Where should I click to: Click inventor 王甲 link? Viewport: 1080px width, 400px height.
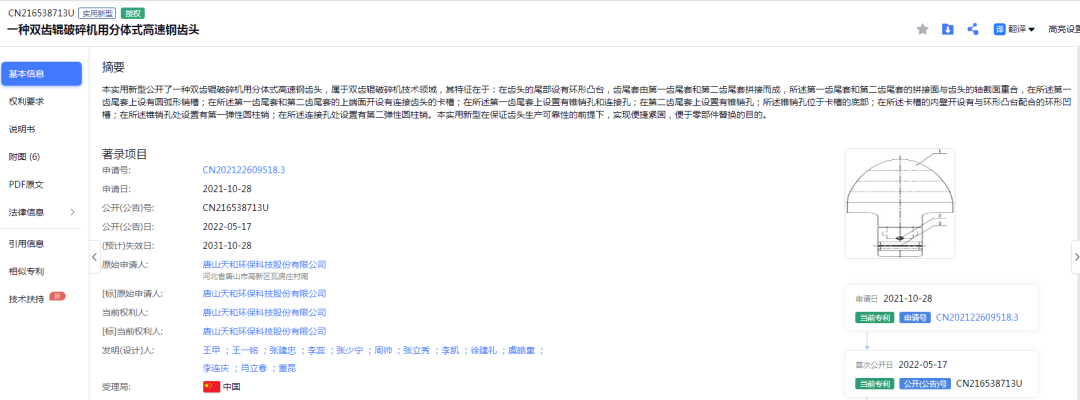tap(211, 350)
